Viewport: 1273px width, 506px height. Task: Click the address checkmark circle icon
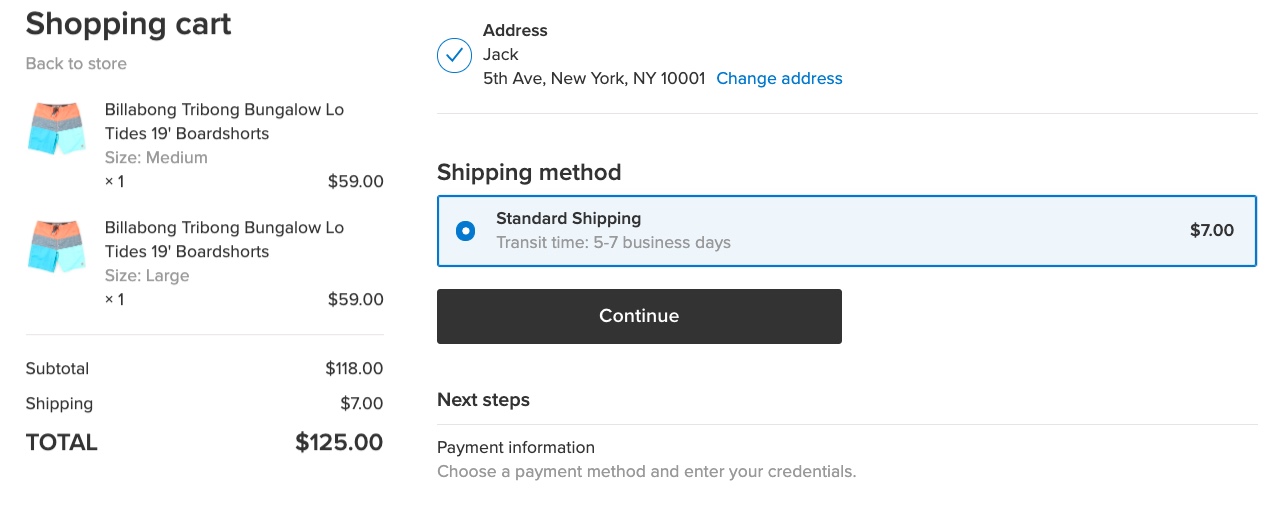coord(454,55)
